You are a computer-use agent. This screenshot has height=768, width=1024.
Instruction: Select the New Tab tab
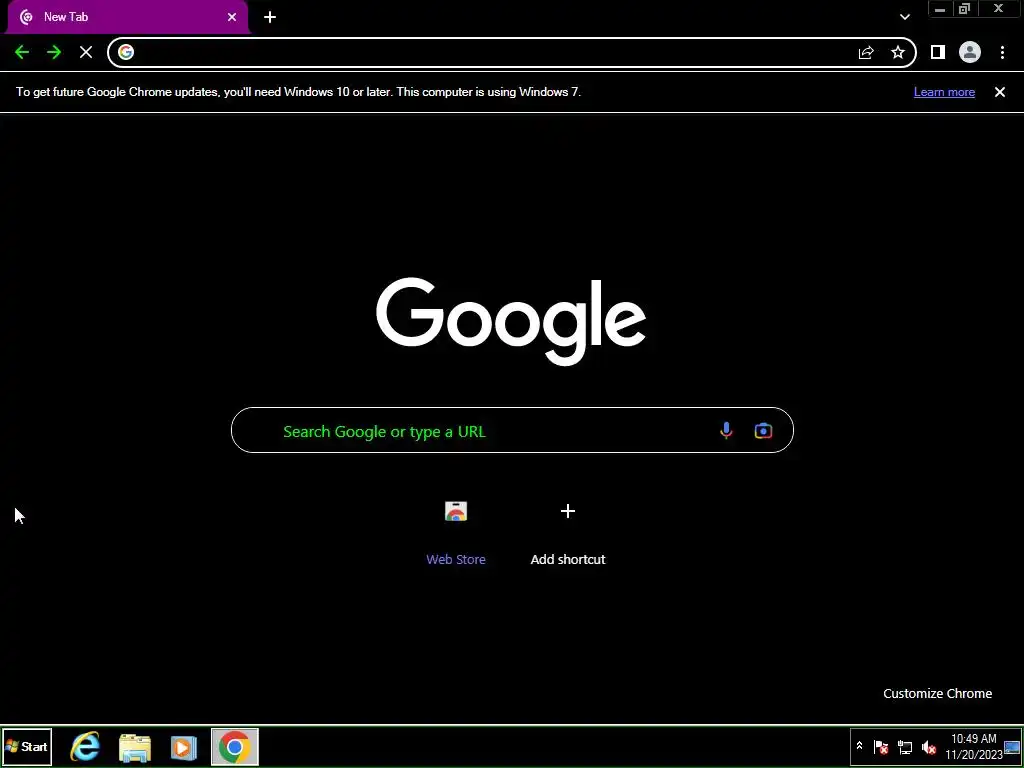point(127,17)
